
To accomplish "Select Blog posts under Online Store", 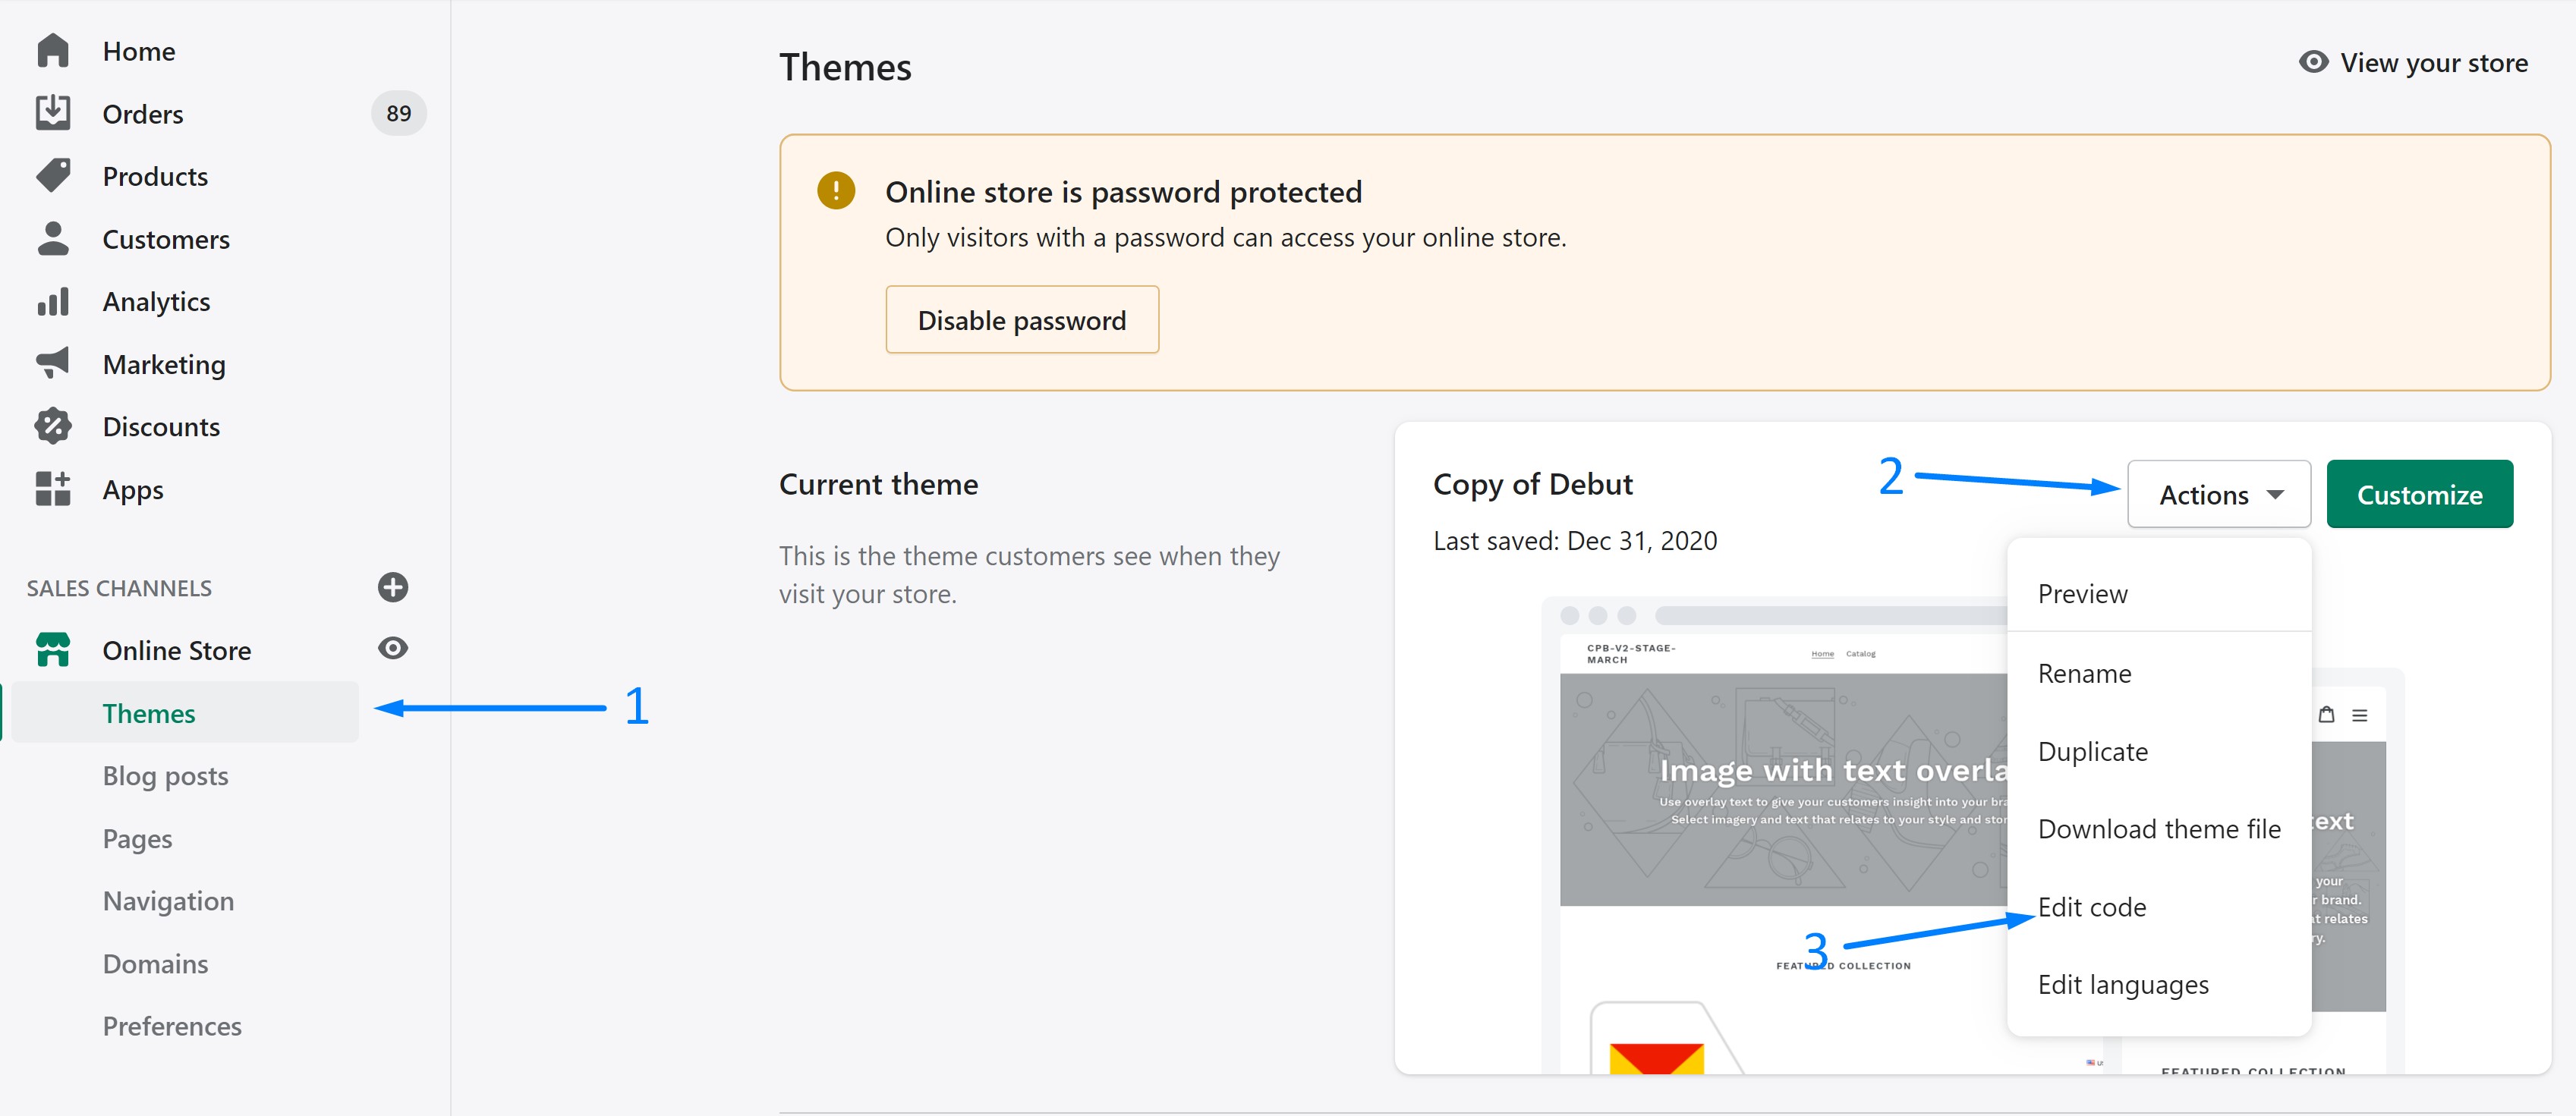I will (165, 776).
